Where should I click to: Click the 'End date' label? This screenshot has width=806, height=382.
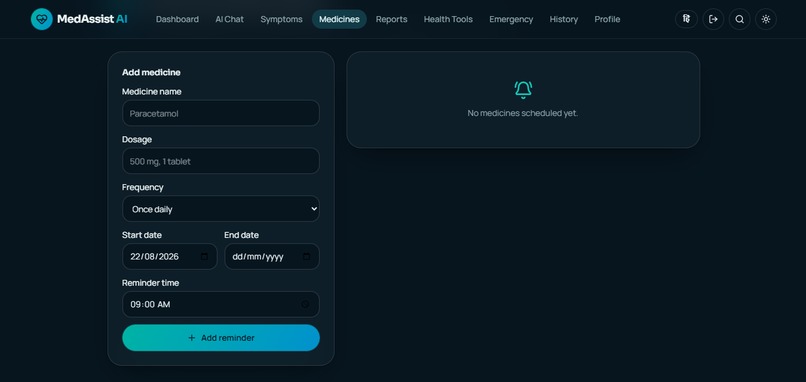tap(242, 235)
